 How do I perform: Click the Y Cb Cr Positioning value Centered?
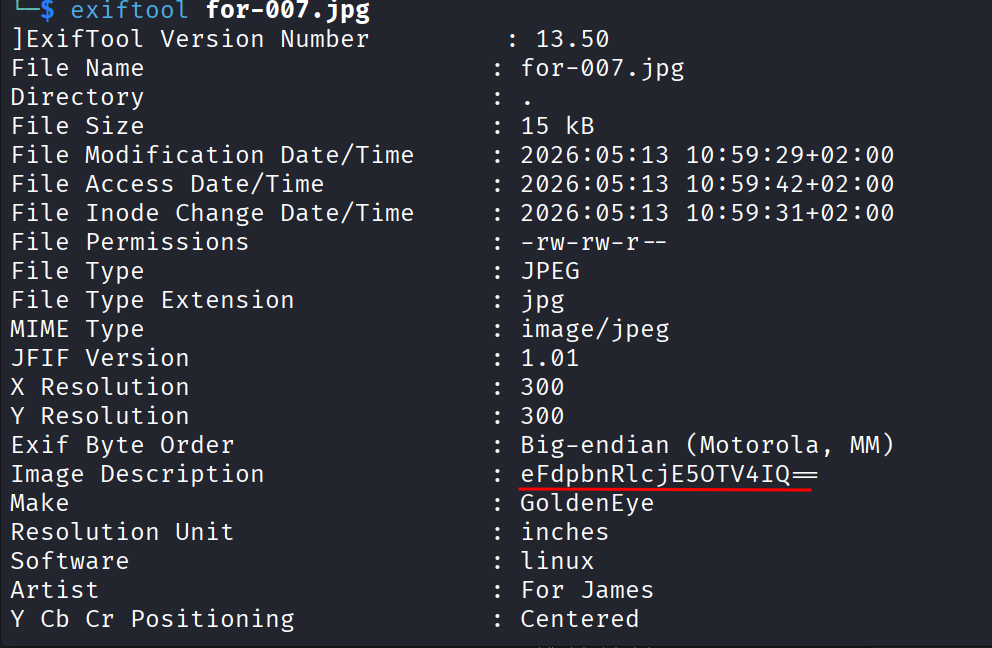click(x=580, y=619)
